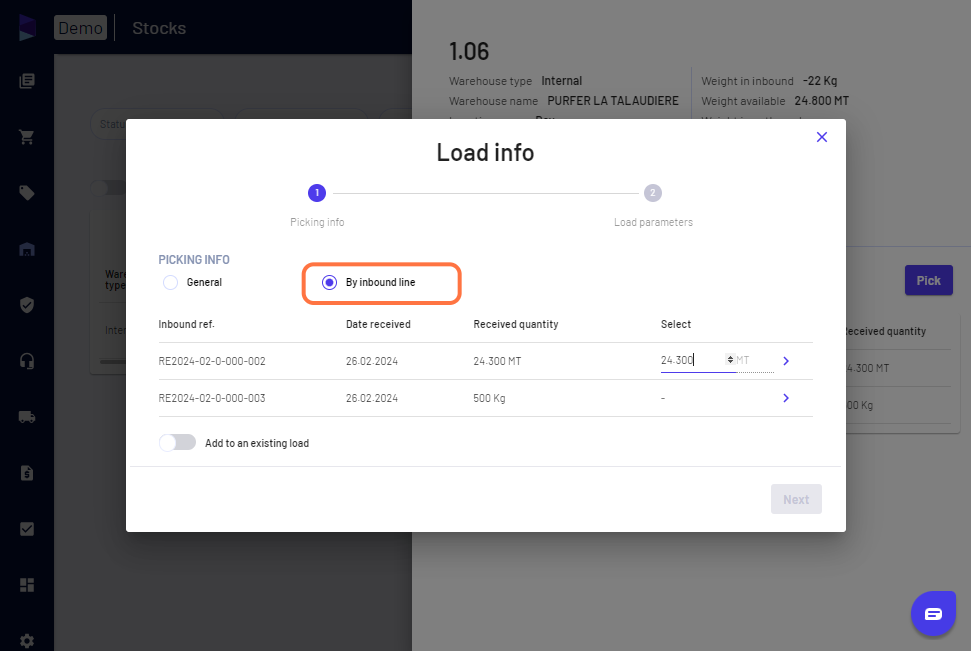
Task: Open the invoice dollar sidebar icon
Action: (x=27, y=473)
